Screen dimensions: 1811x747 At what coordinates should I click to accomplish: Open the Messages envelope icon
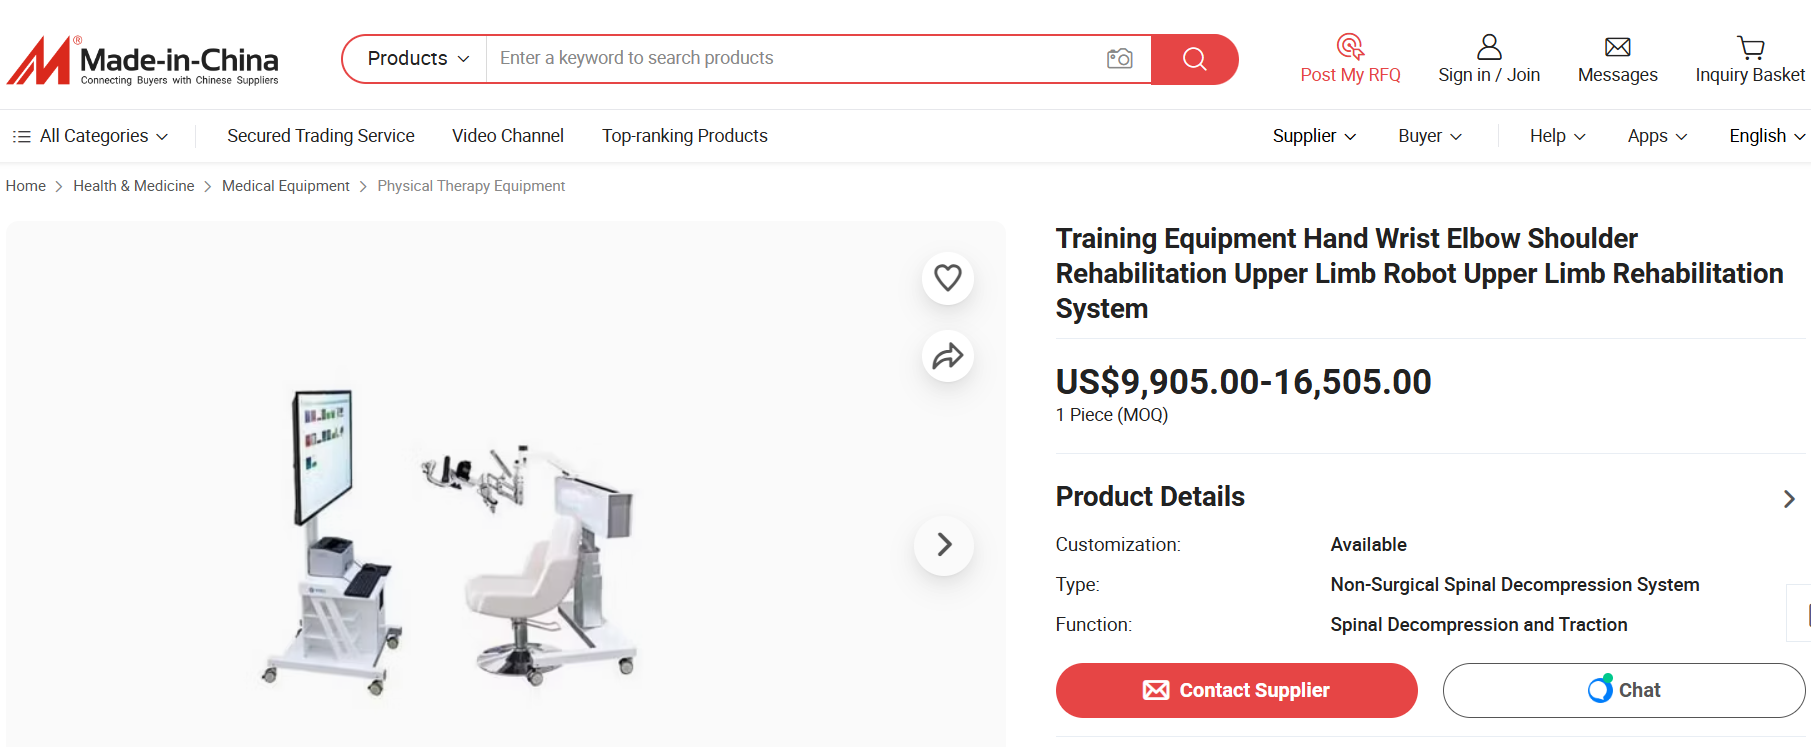point(1617,59)
